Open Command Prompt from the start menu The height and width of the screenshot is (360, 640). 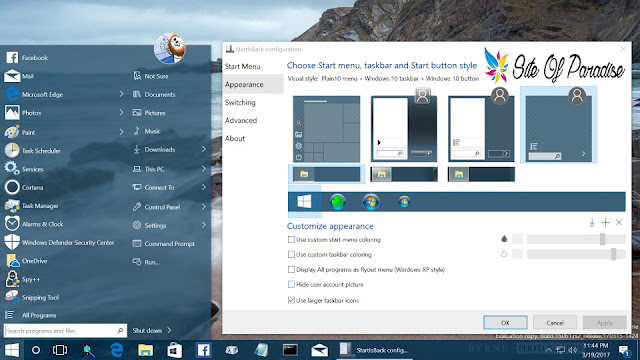click(163, 244)
